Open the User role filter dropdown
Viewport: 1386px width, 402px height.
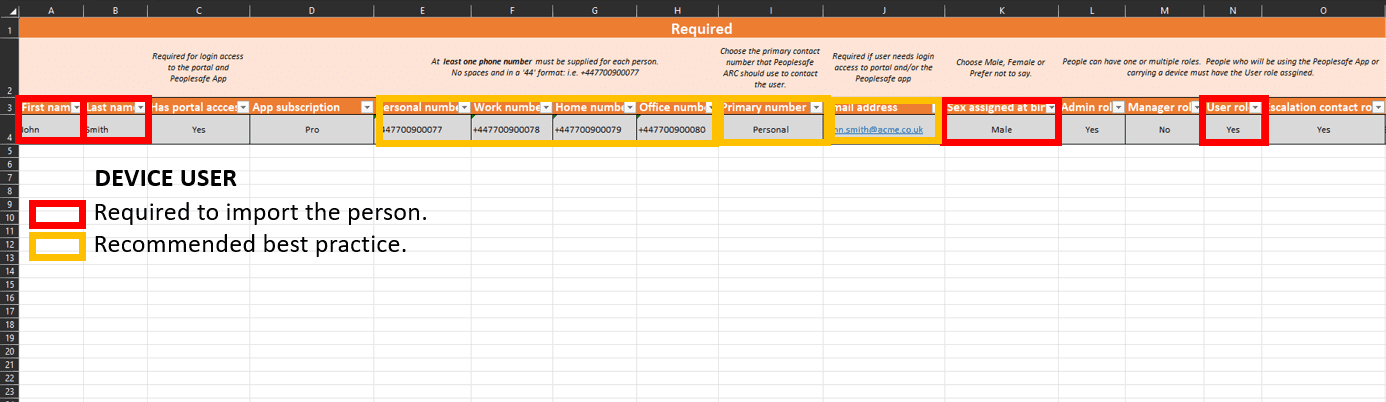(x=1255, y=107)
